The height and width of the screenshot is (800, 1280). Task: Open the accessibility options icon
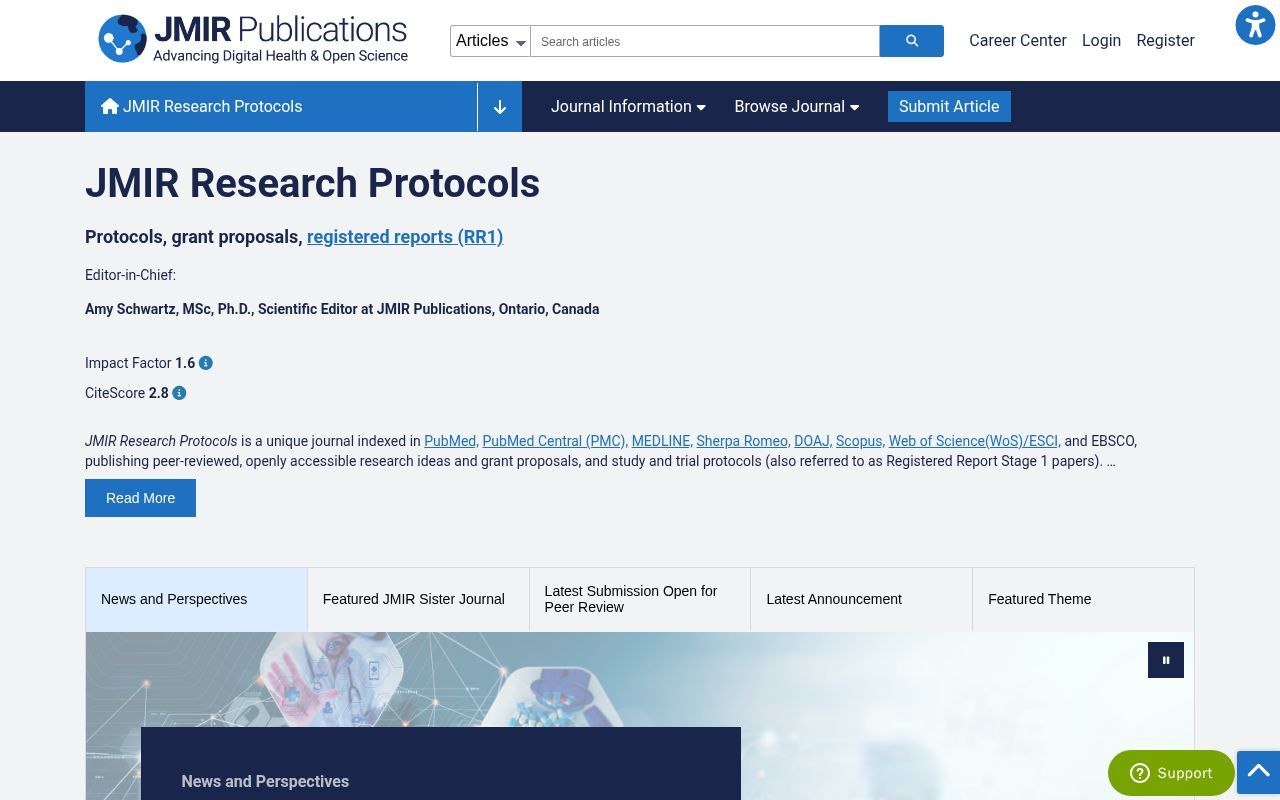[1255, 25]
